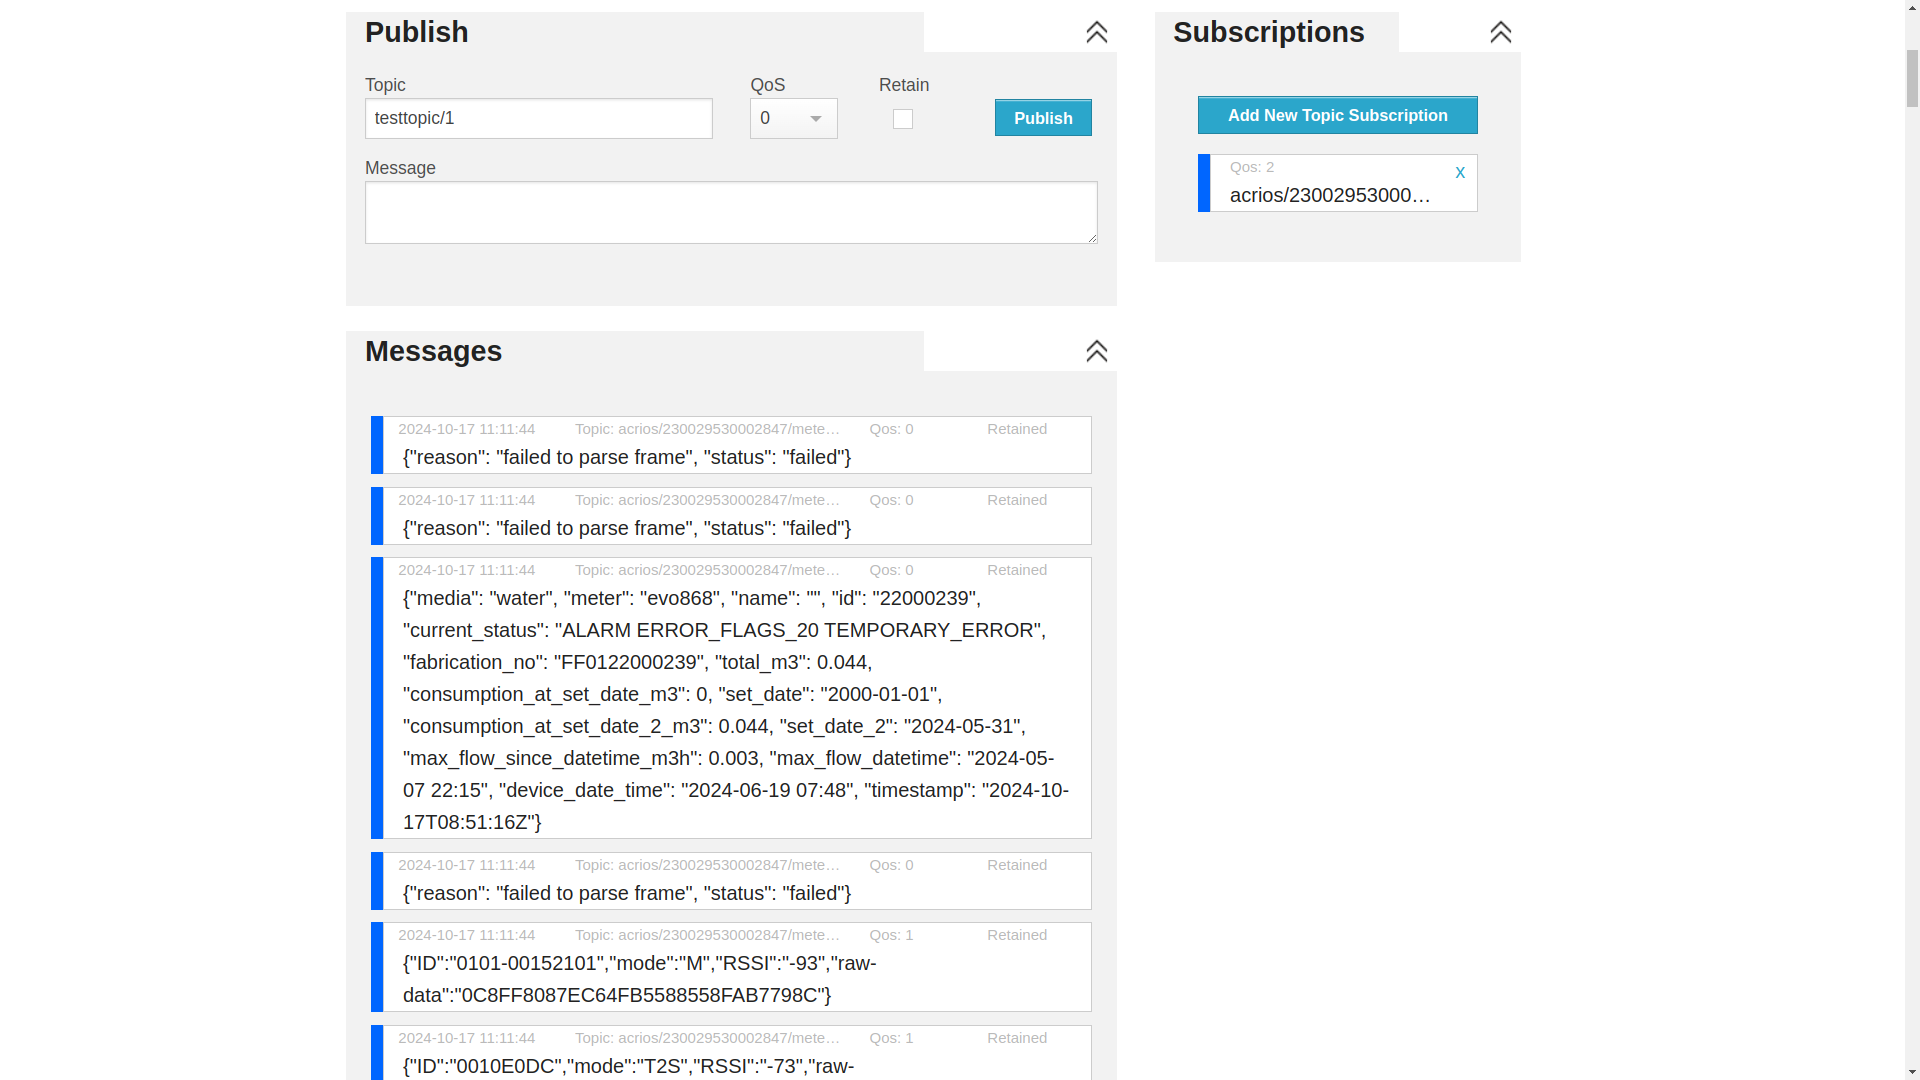Click the Publish button

pyautogui.click(x=1043, y=118)
